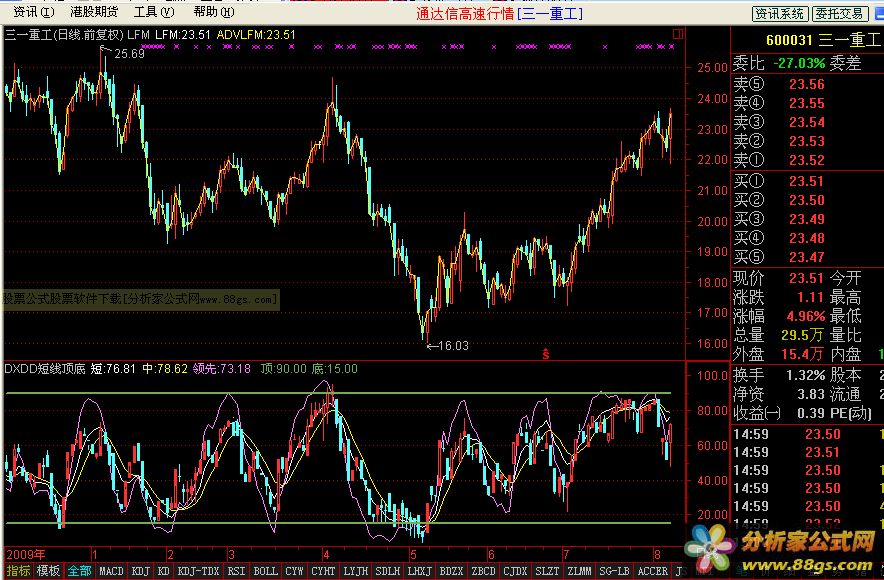The image size is (884, 580).
Task: Click the 涨幅 4.96% value
Action: click(806, 316)
